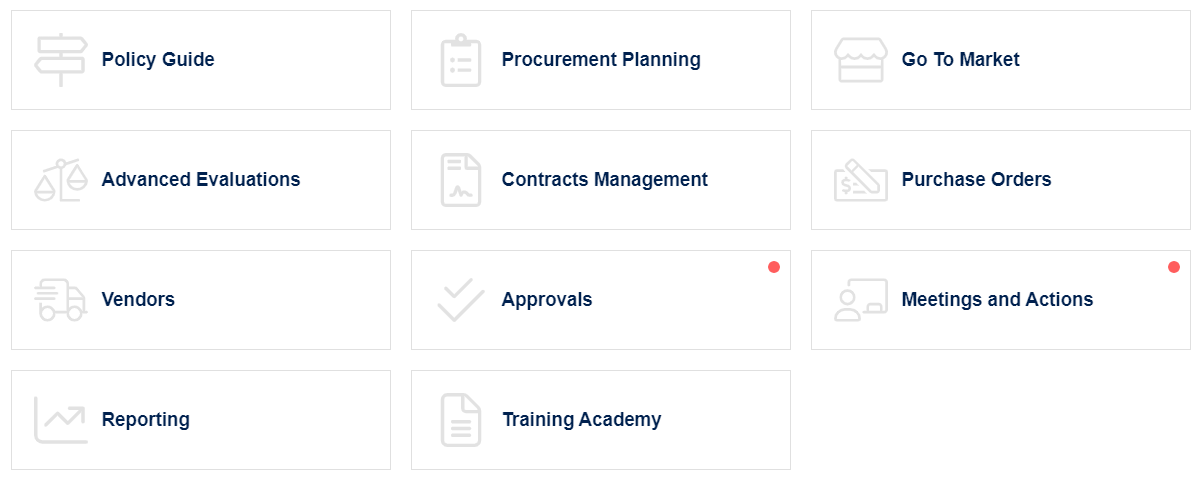
Task: Click the document icon for Training Academy
Action: coord(461,420)
